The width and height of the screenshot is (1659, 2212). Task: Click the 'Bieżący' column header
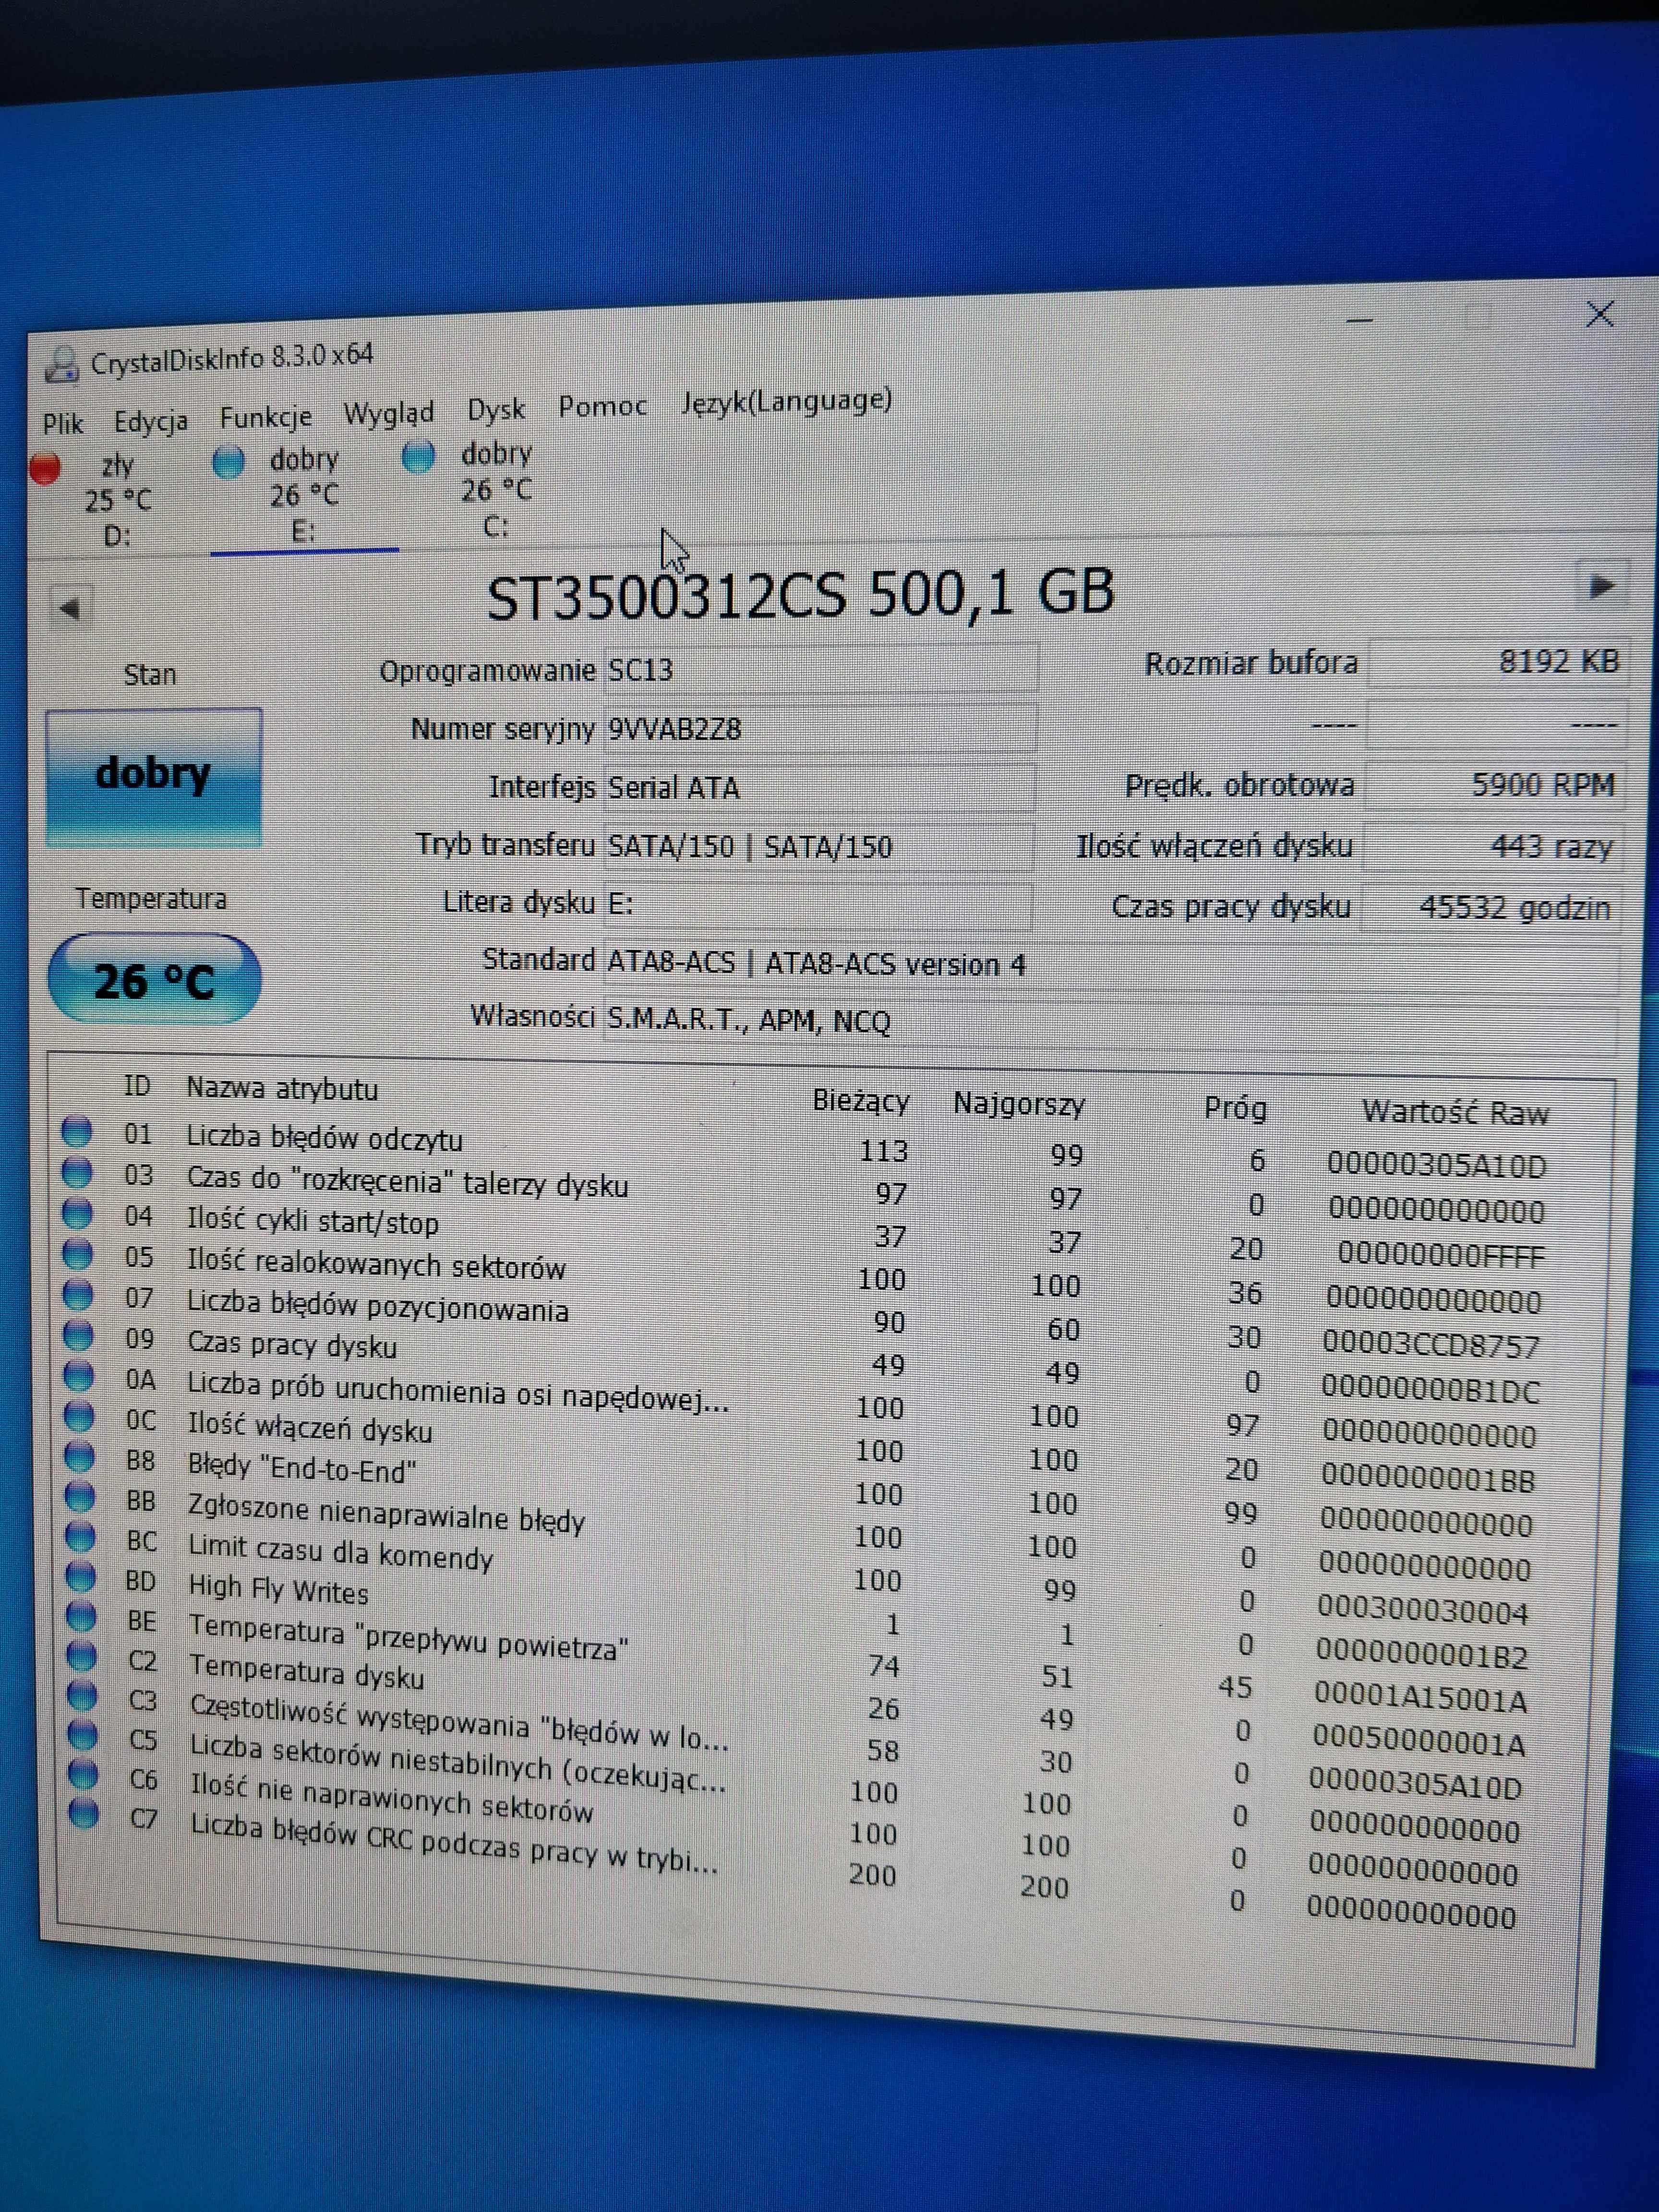pyautogui.click(x=861, y=1101)
